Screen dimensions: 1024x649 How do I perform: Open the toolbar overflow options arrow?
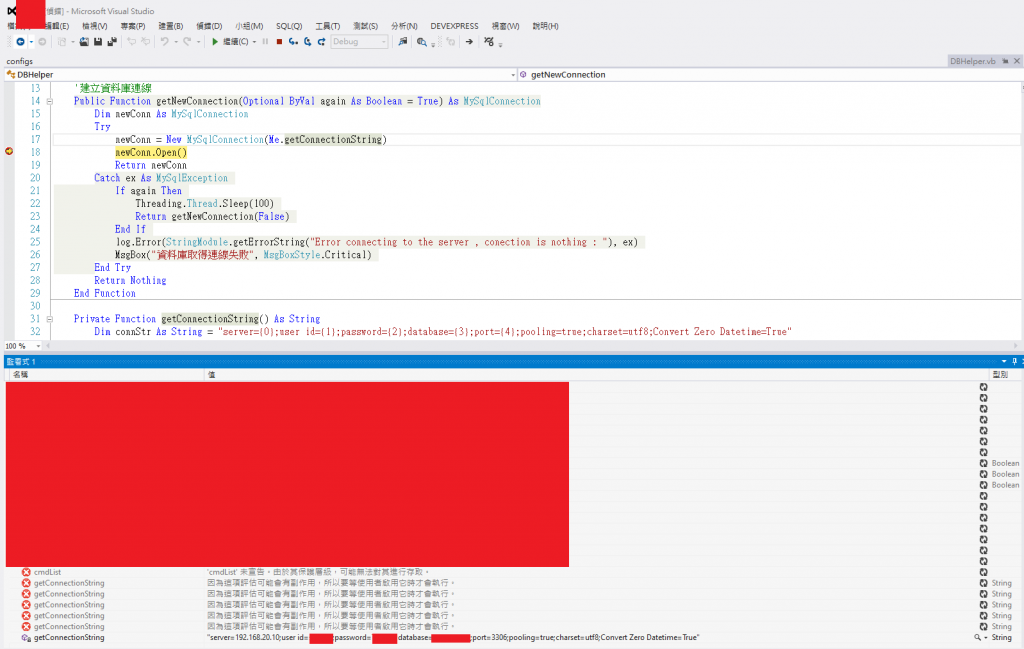point(500,44)
